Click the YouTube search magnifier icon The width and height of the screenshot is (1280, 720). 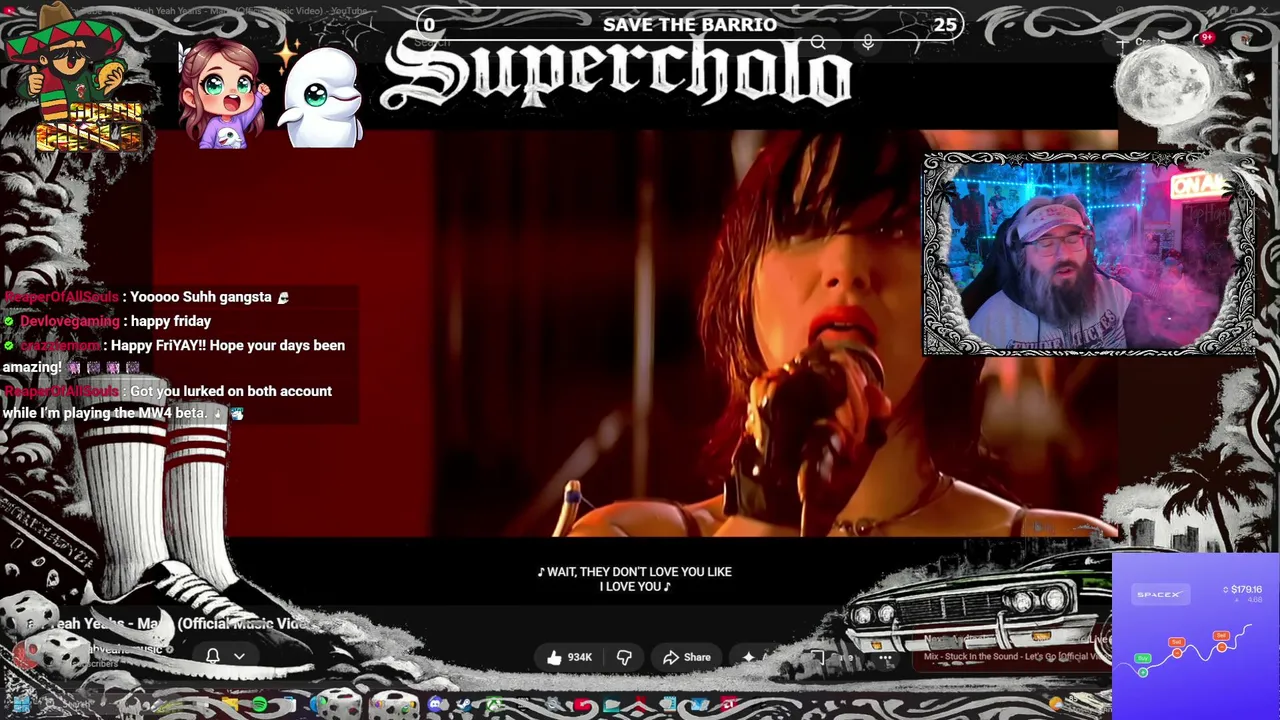818,43
